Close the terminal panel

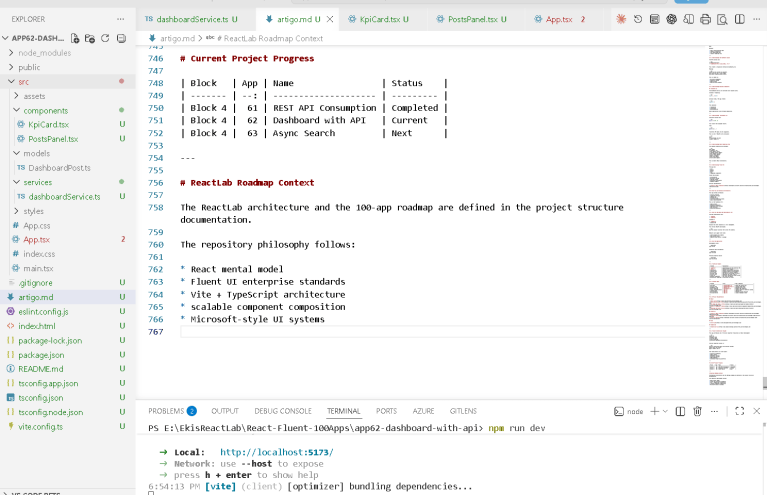pyautogui.click(x=757, y=411)
